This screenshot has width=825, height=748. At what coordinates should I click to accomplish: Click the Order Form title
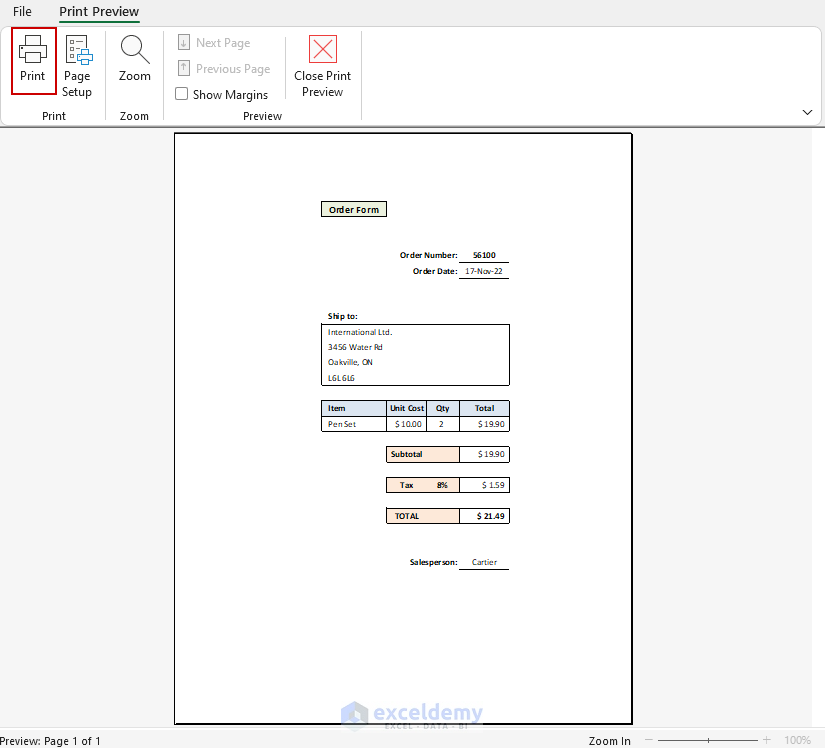click(x=354, y=209)
